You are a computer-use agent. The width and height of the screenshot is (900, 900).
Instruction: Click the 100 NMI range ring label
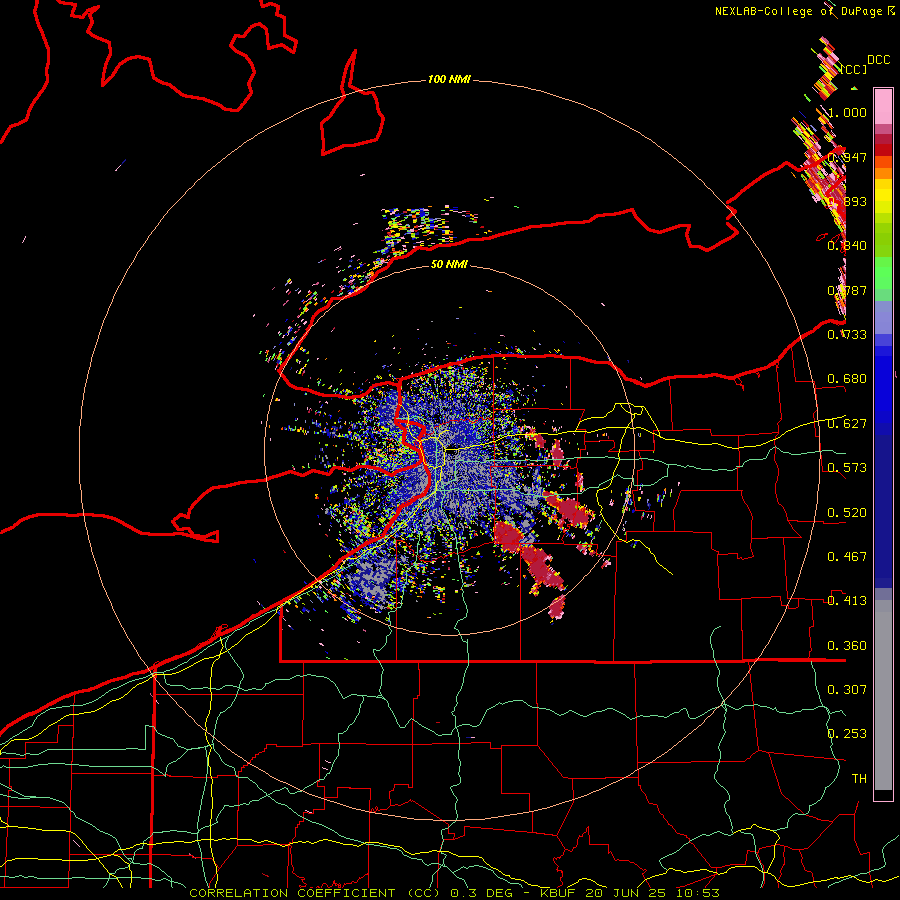pos(449,79)
